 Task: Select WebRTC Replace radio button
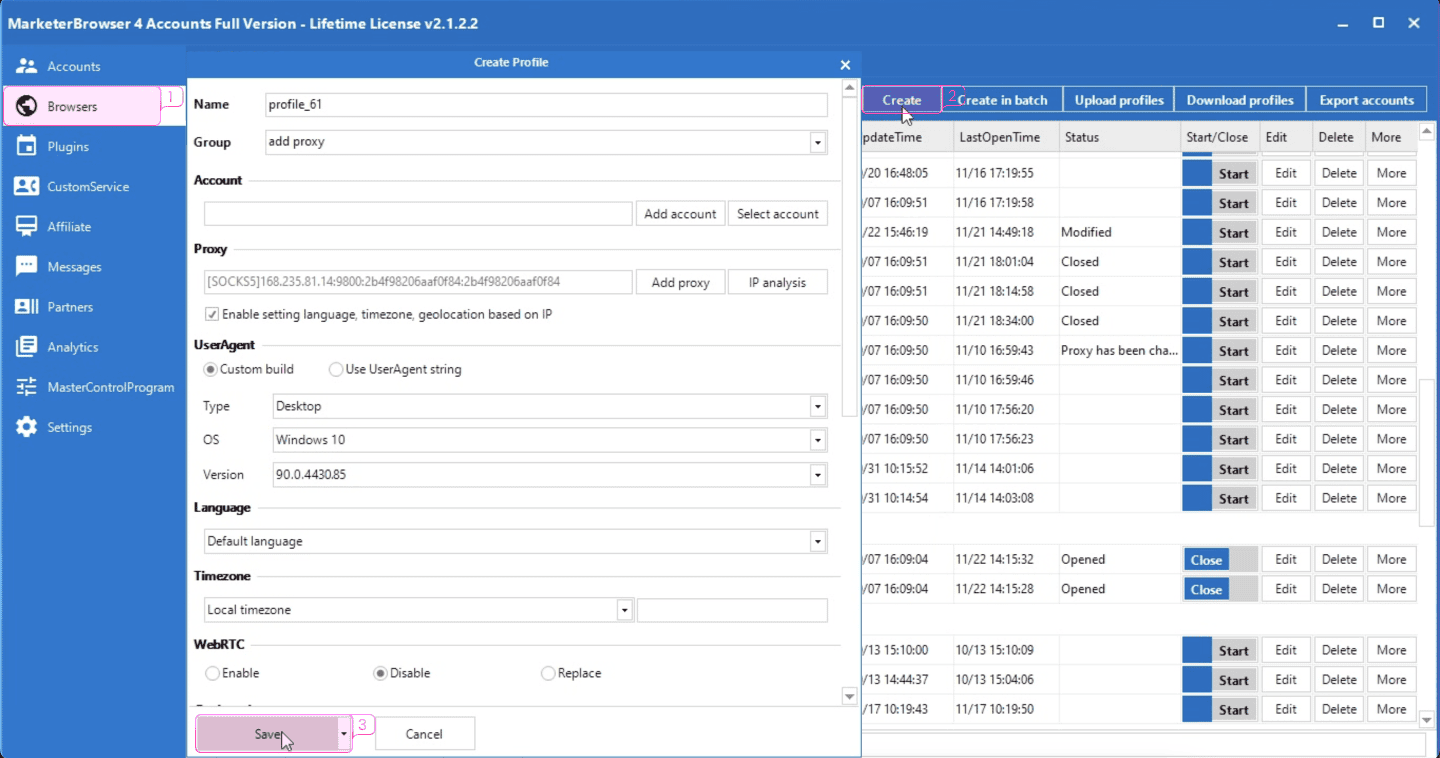(x=548, y=673)
